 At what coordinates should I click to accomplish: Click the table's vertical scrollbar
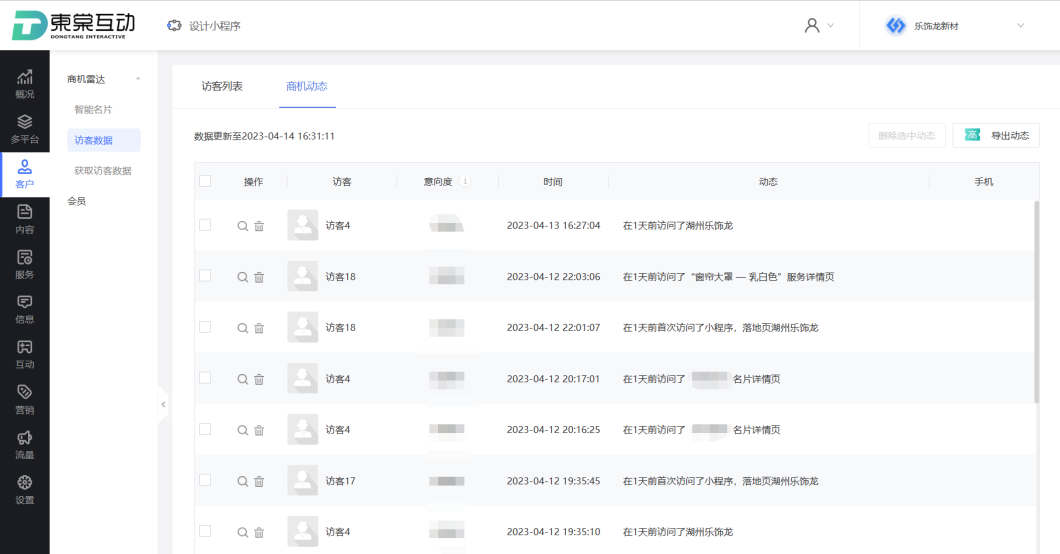tap(1036, 301)
